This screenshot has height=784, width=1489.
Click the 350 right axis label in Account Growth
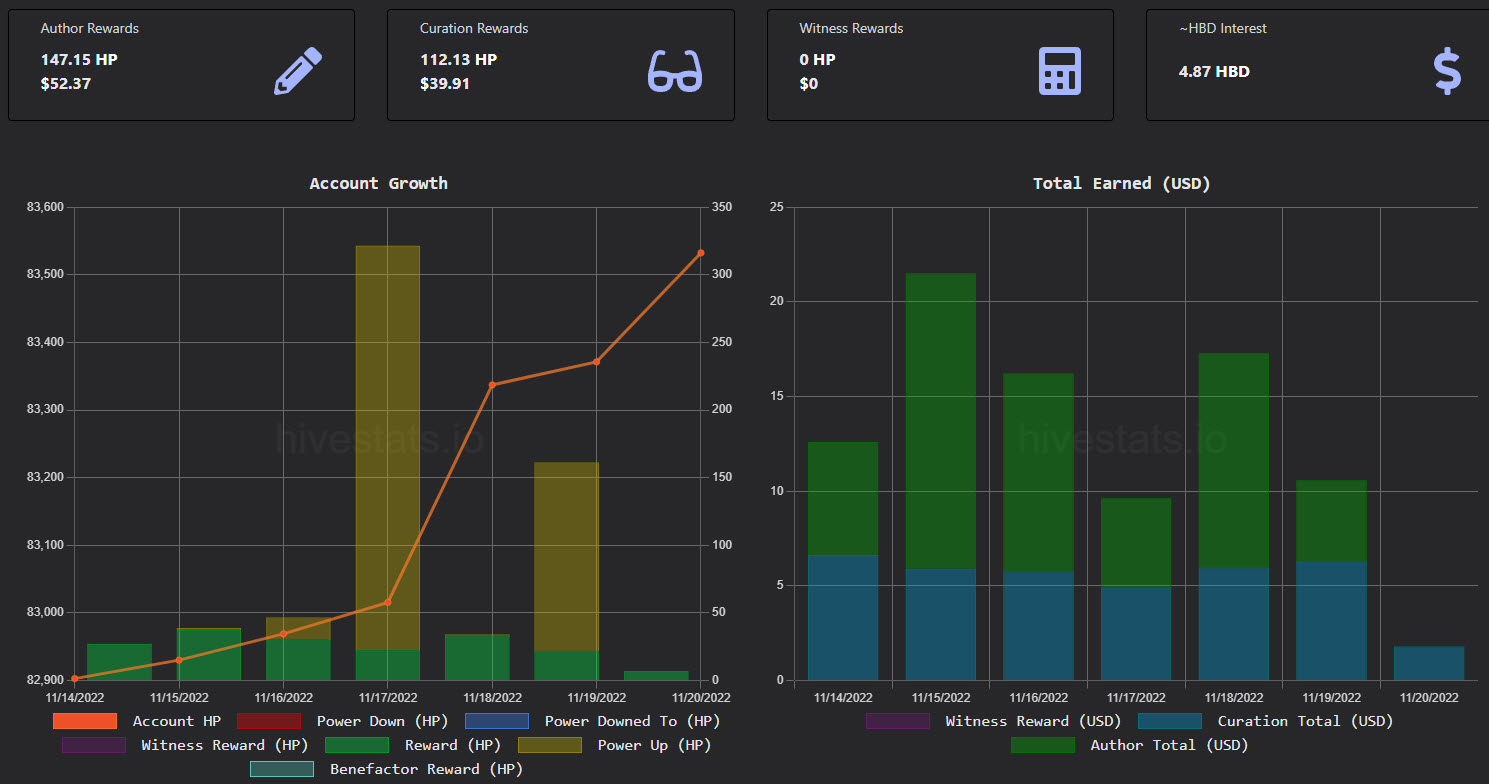coord(721,207)
